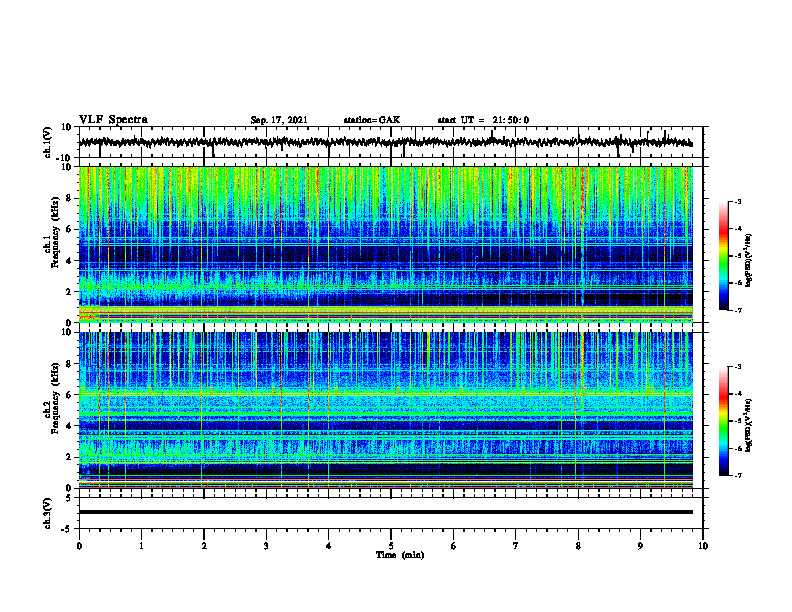Click the time axis tick label 9
792x612 pixels.
click(x=640, y=546)
